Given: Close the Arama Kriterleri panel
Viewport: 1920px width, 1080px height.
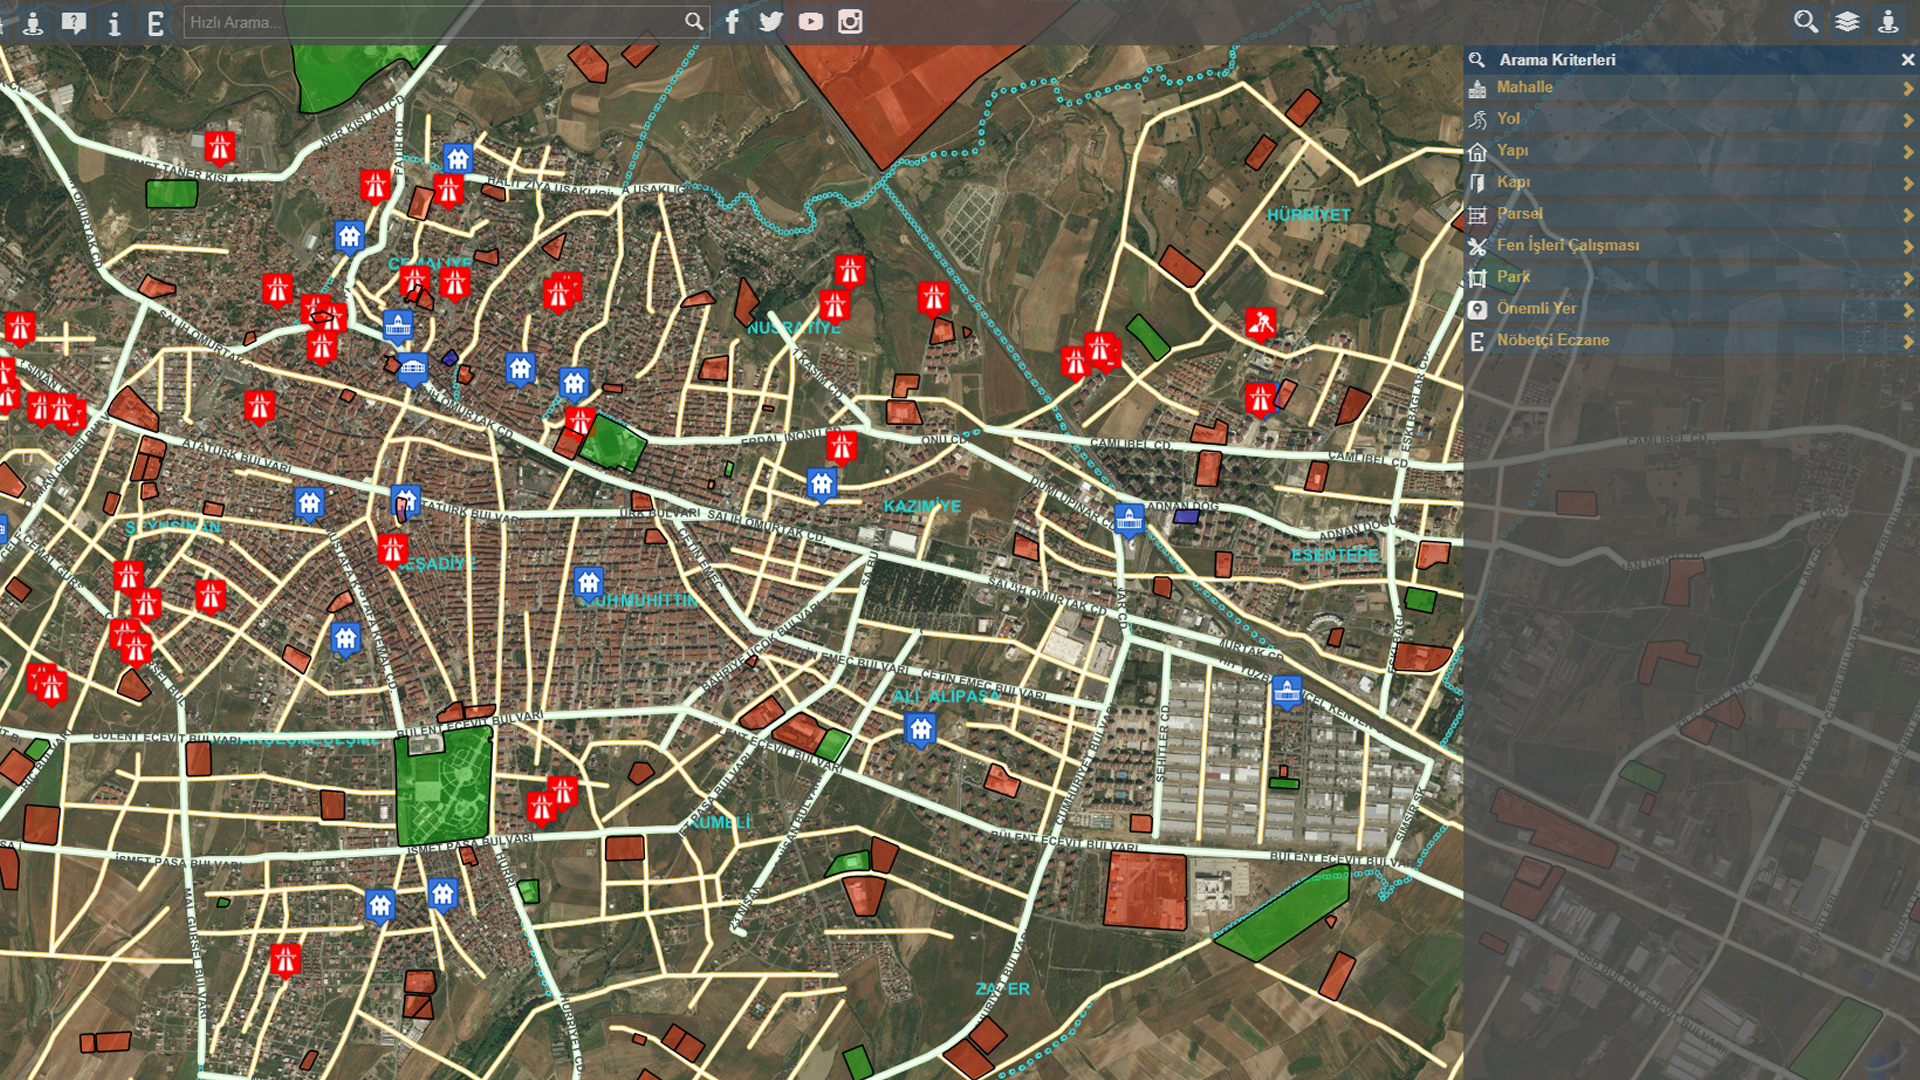Looking at the screenshot, I should pos(1907,60).
